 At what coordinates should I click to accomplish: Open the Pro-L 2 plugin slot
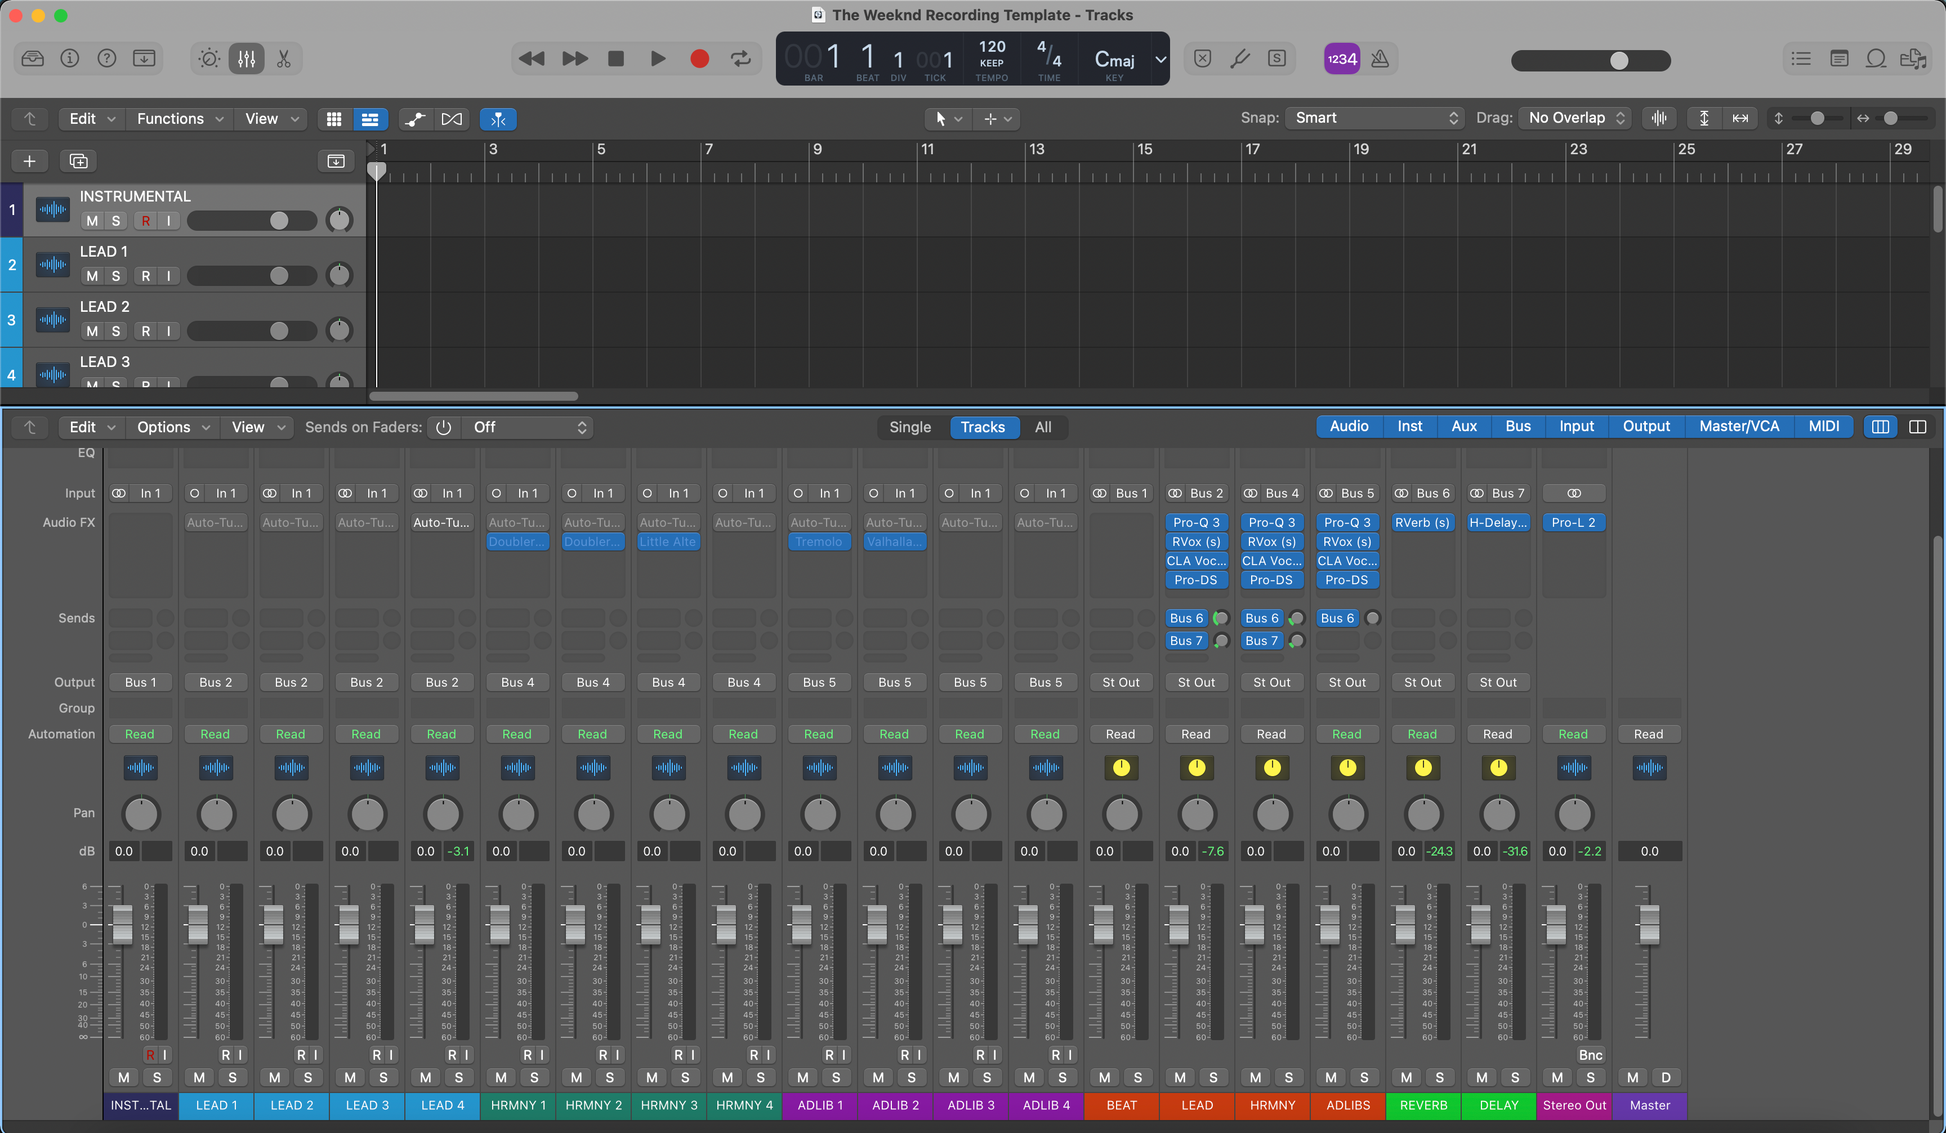(x=1573, y=522)
